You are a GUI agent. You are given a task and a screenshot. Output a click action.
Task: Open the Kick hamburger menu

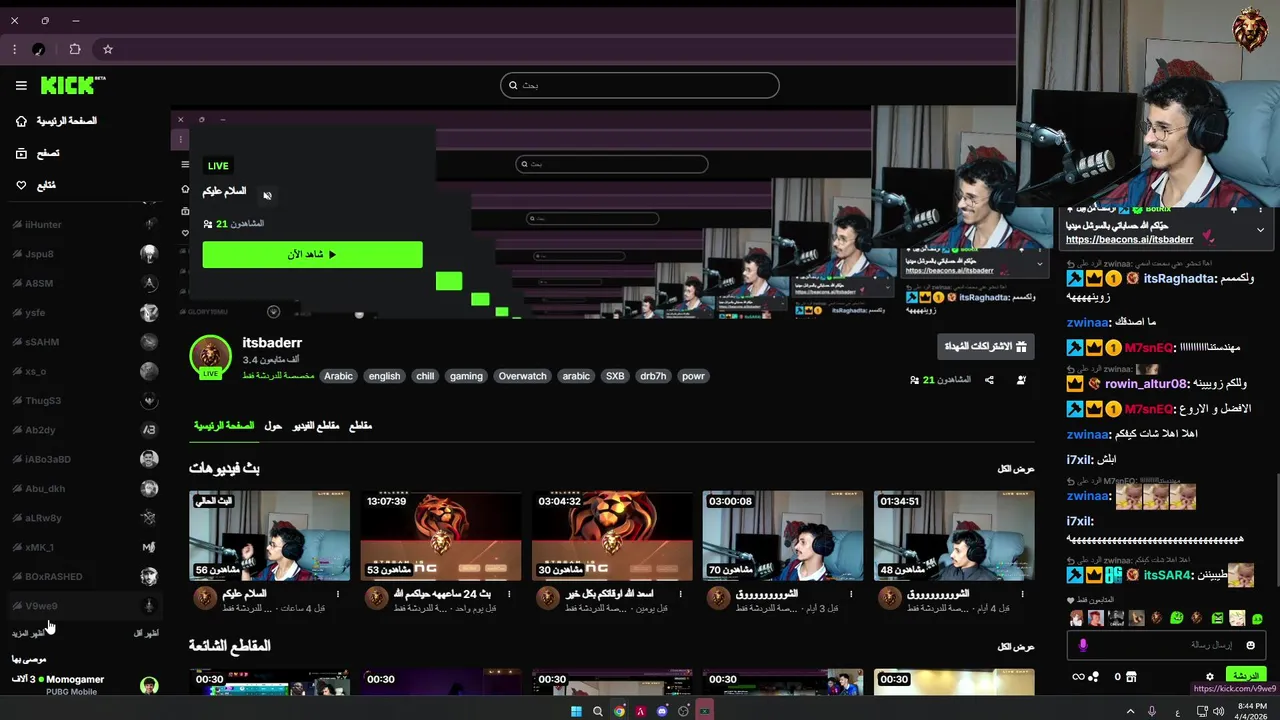click(x=21, y=86)
